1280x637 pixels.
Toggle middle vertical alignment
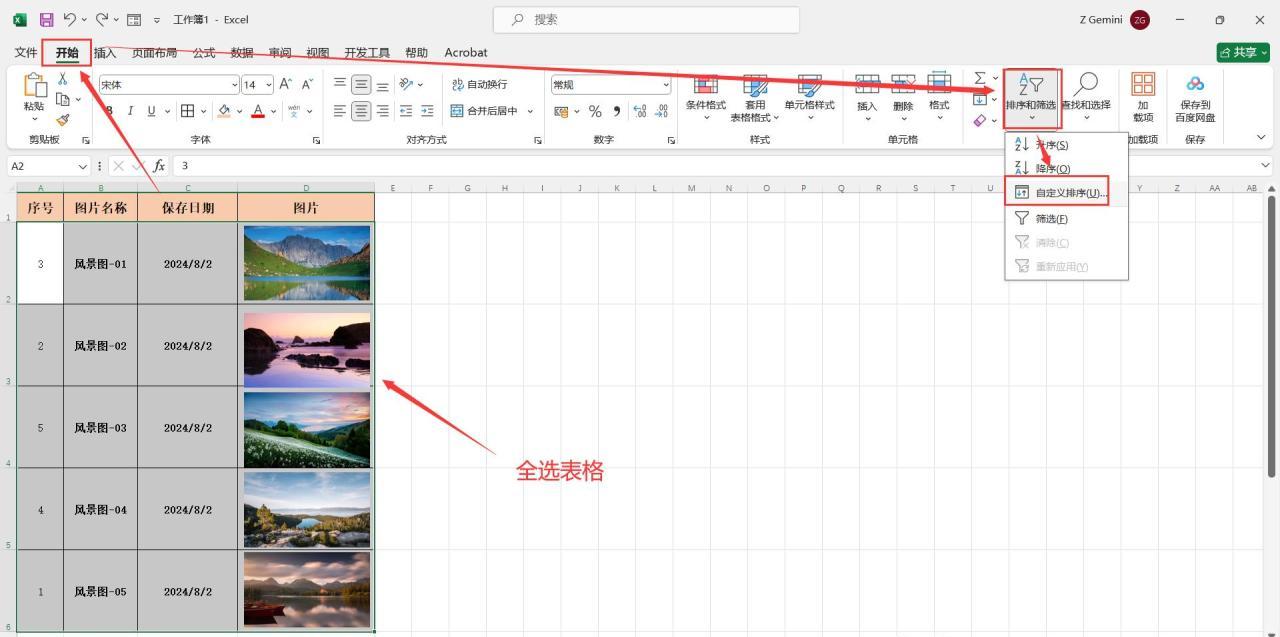tap(361, 85)
